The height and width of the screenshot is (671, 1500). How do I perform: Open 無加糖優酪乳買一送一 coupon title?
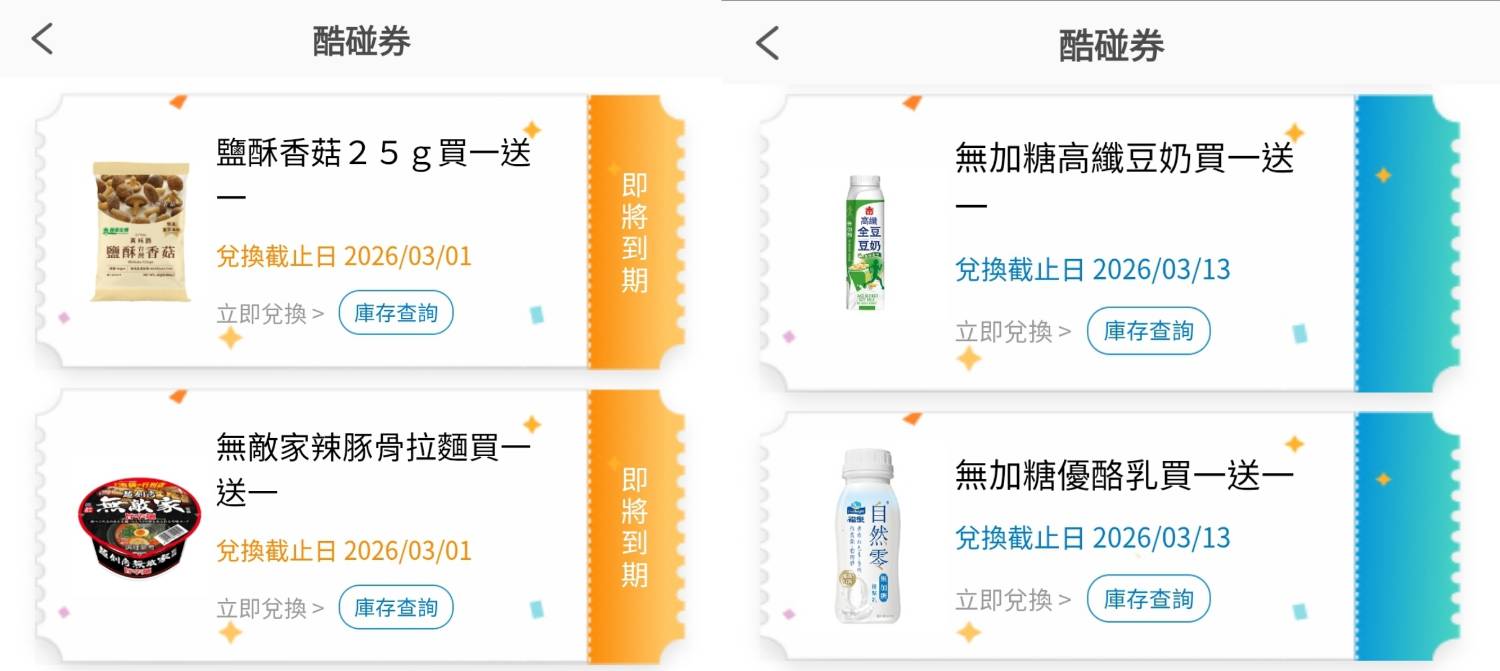tap(1125, 474)
